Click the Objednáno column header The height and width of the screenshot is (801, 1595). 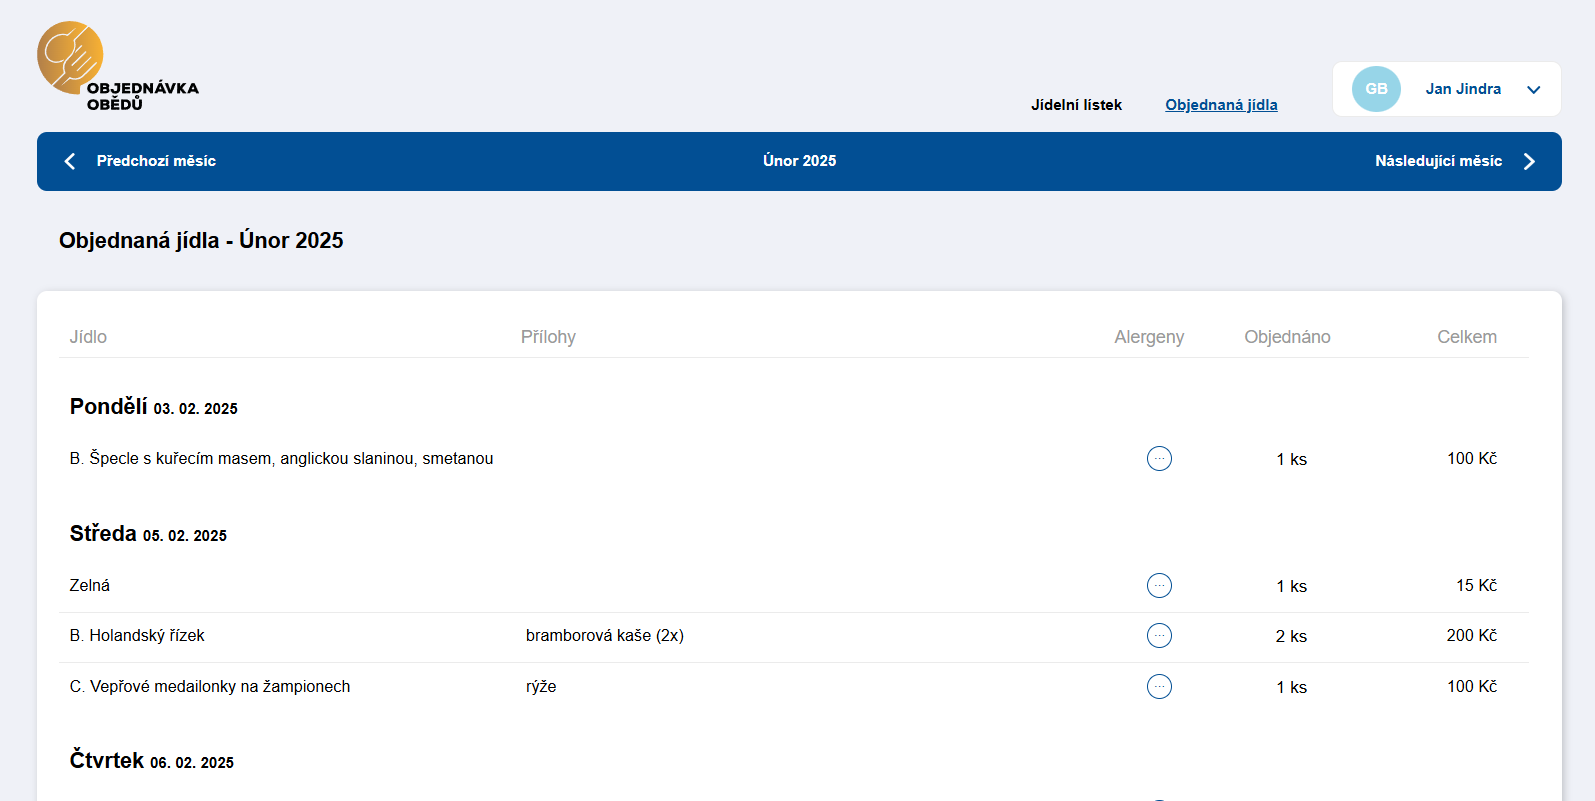click(1287, 337)
